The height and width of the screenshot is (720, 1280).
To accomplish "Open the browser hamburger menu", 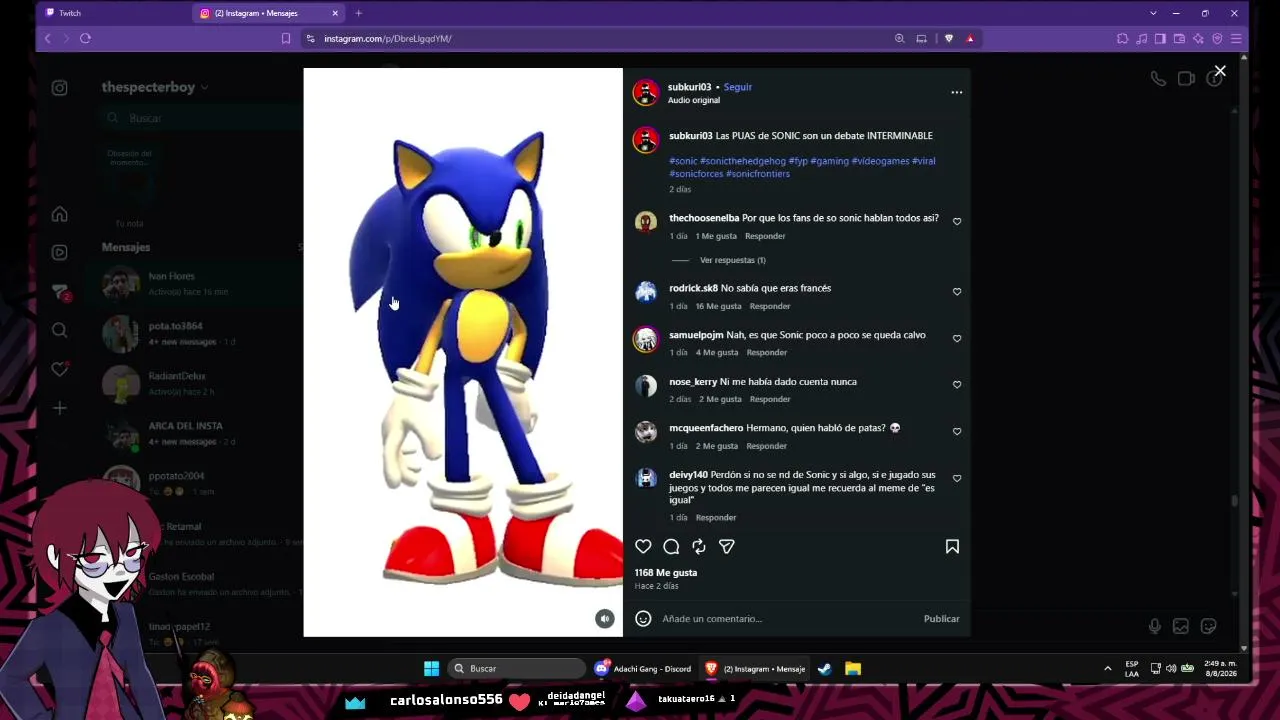I will [x=1236, y=39].
